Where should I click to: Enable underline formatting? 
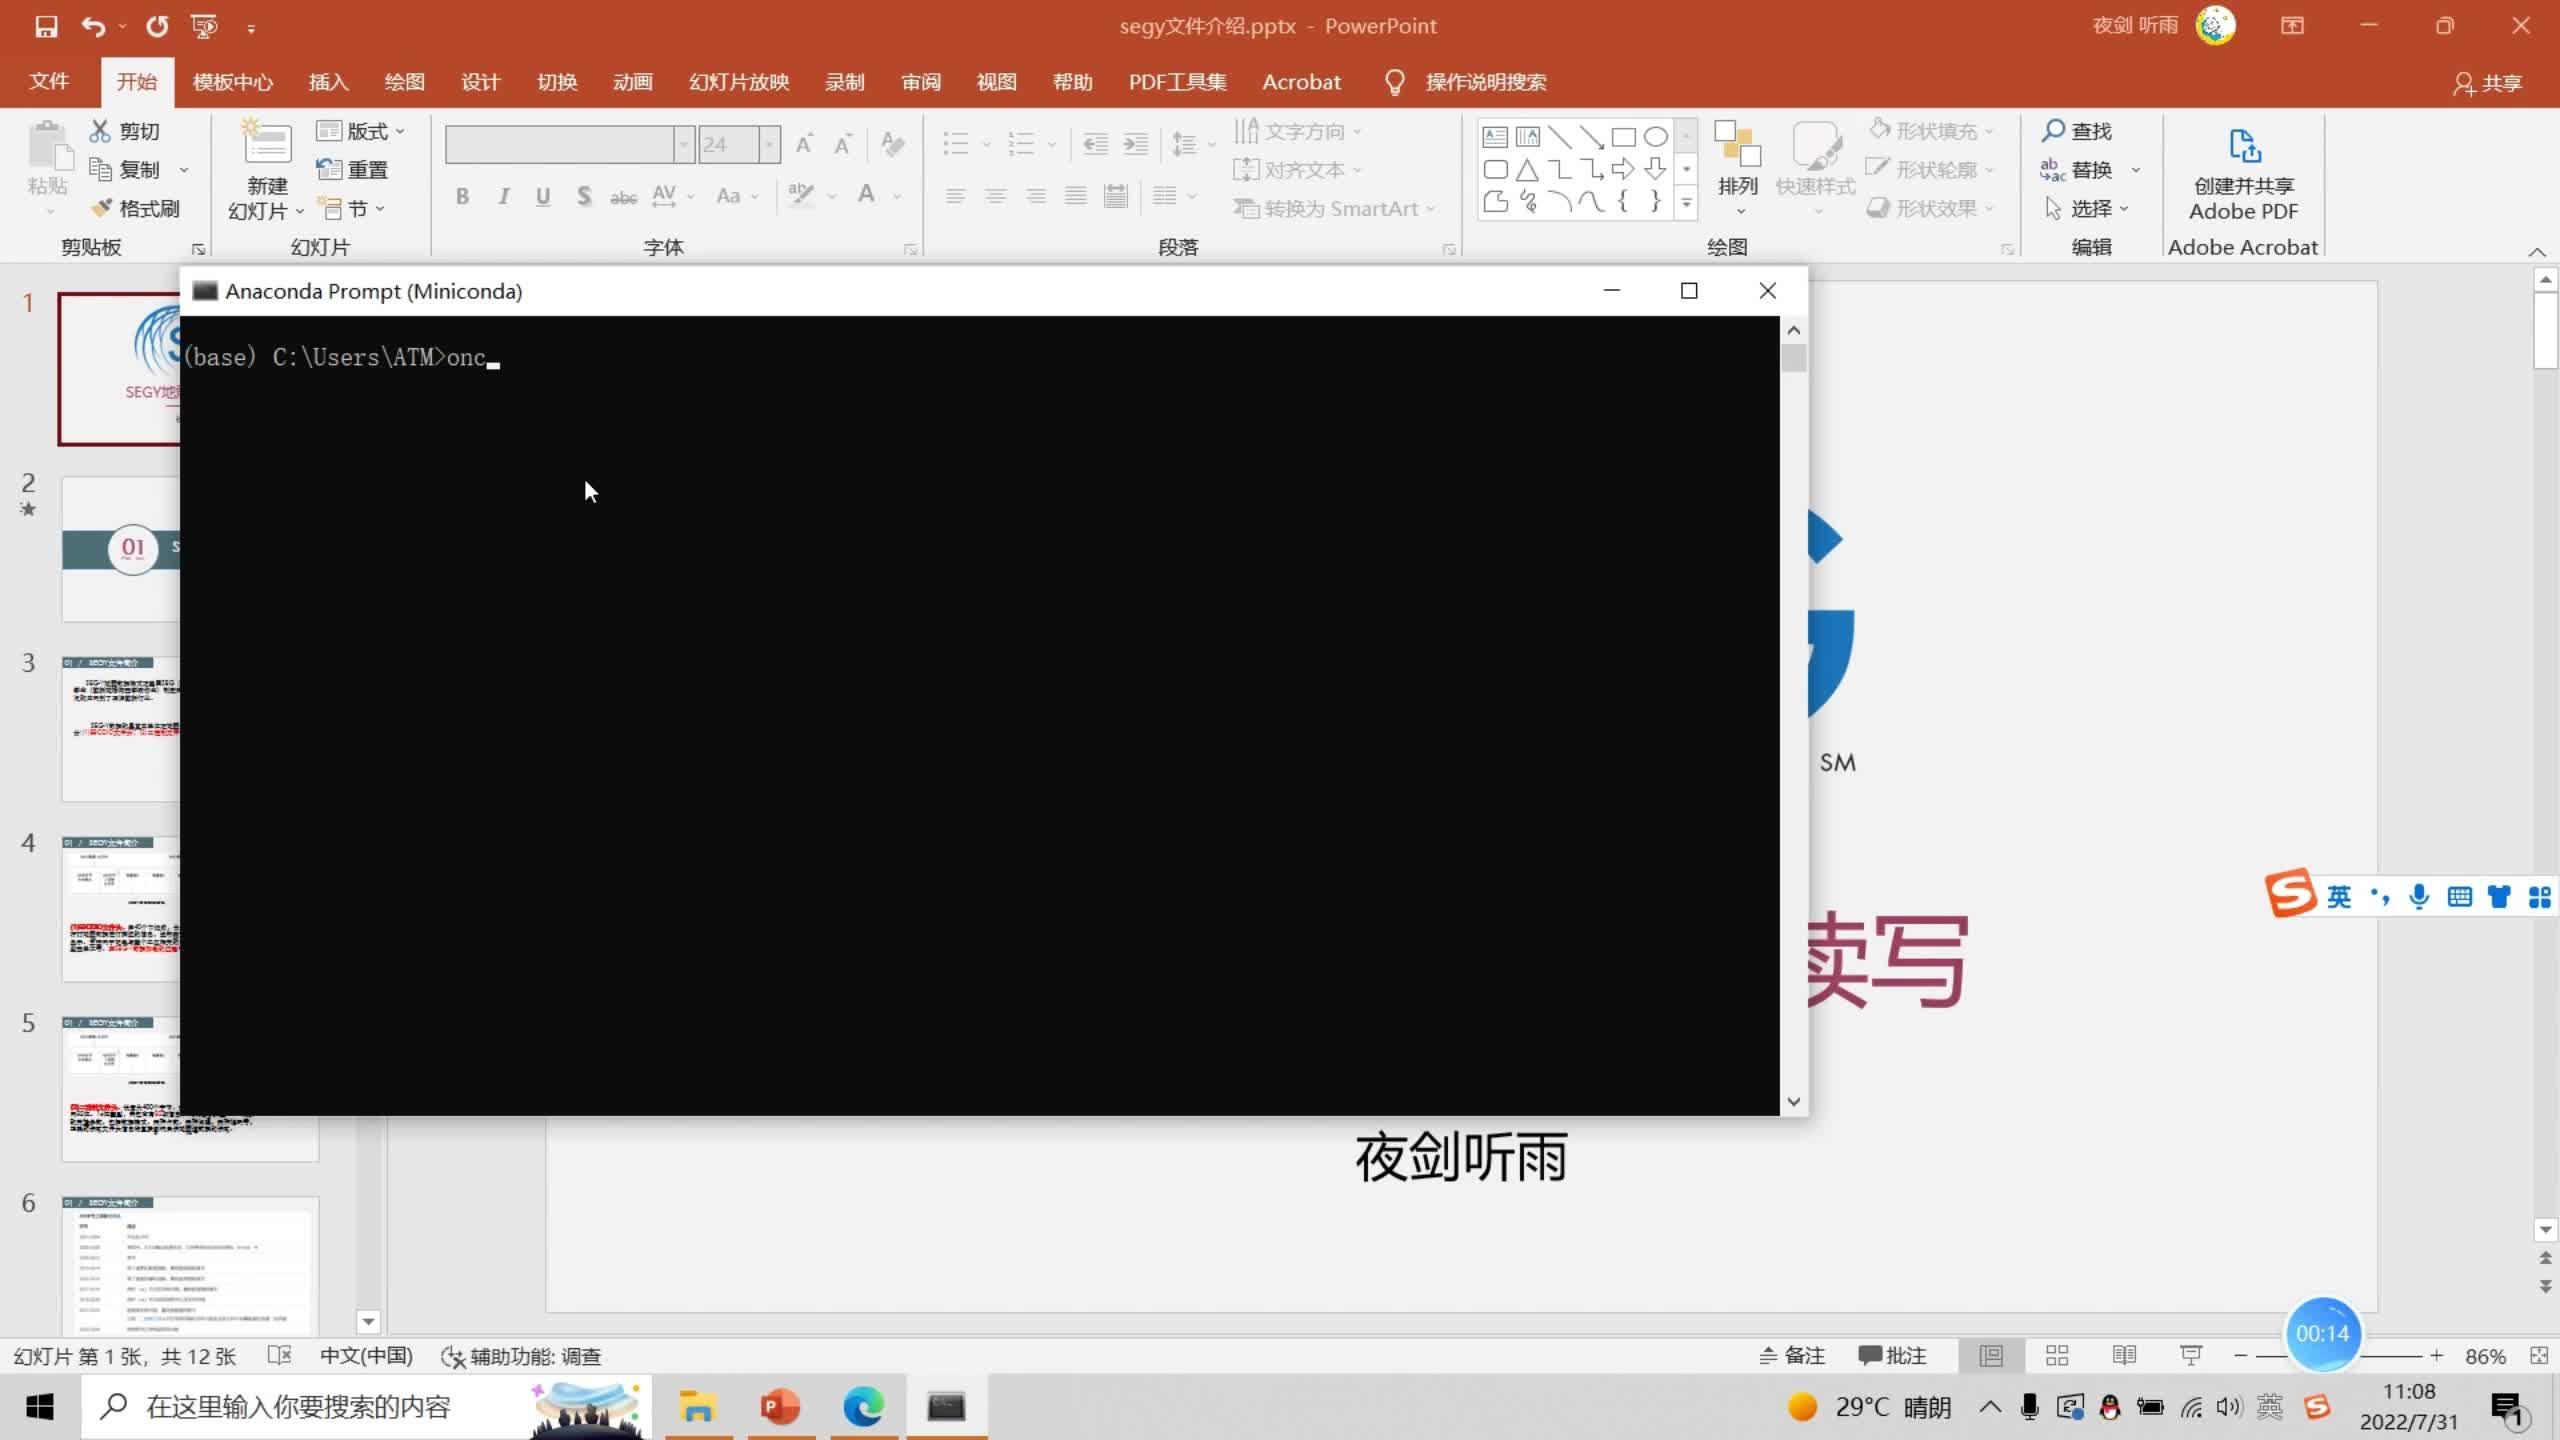(x=542, y=196)
